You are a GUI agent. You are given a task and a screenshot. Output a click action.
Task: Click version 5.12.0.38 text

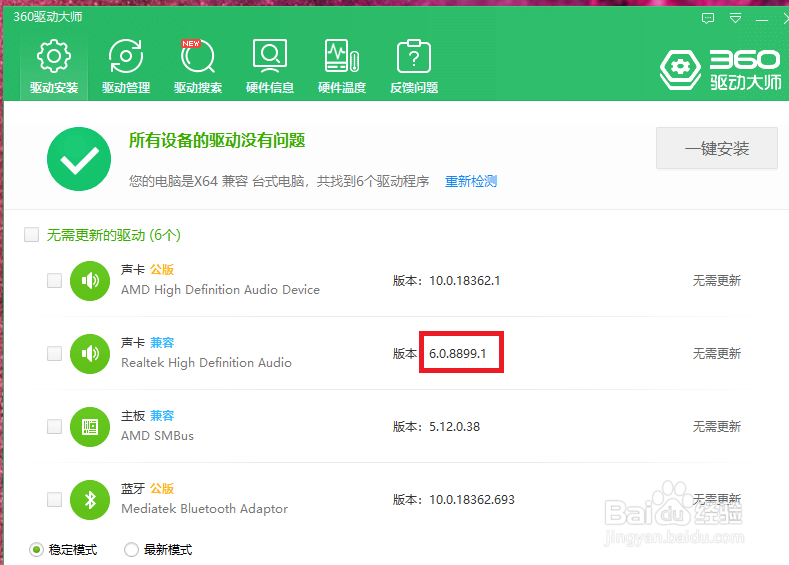tap(454, 427)
